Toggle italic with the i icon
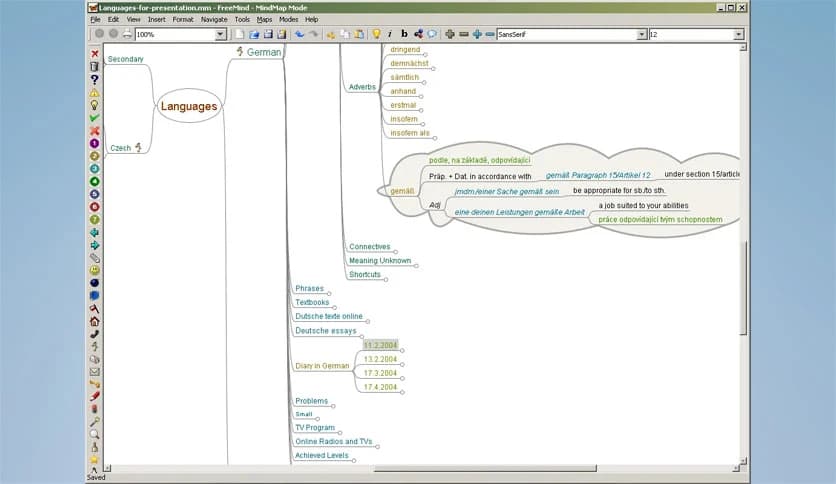 pyautogui.click(x=390, y=34)
